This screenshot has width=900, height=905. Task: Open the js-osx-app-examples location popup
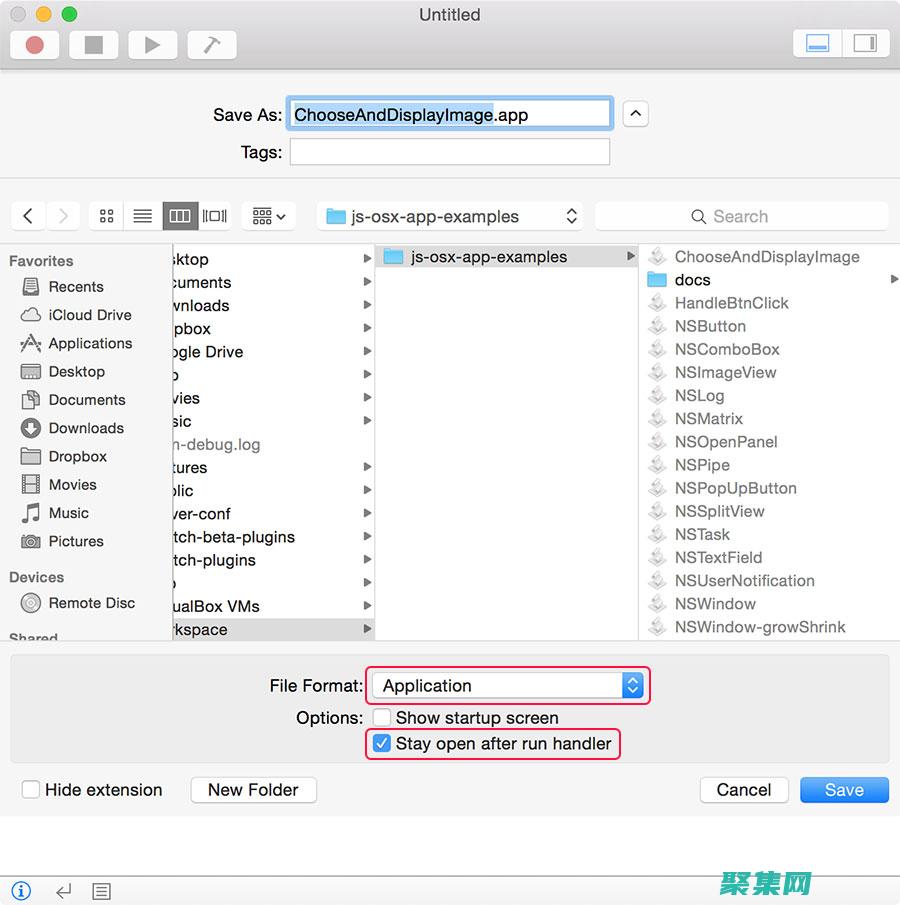tap(452, 216)
